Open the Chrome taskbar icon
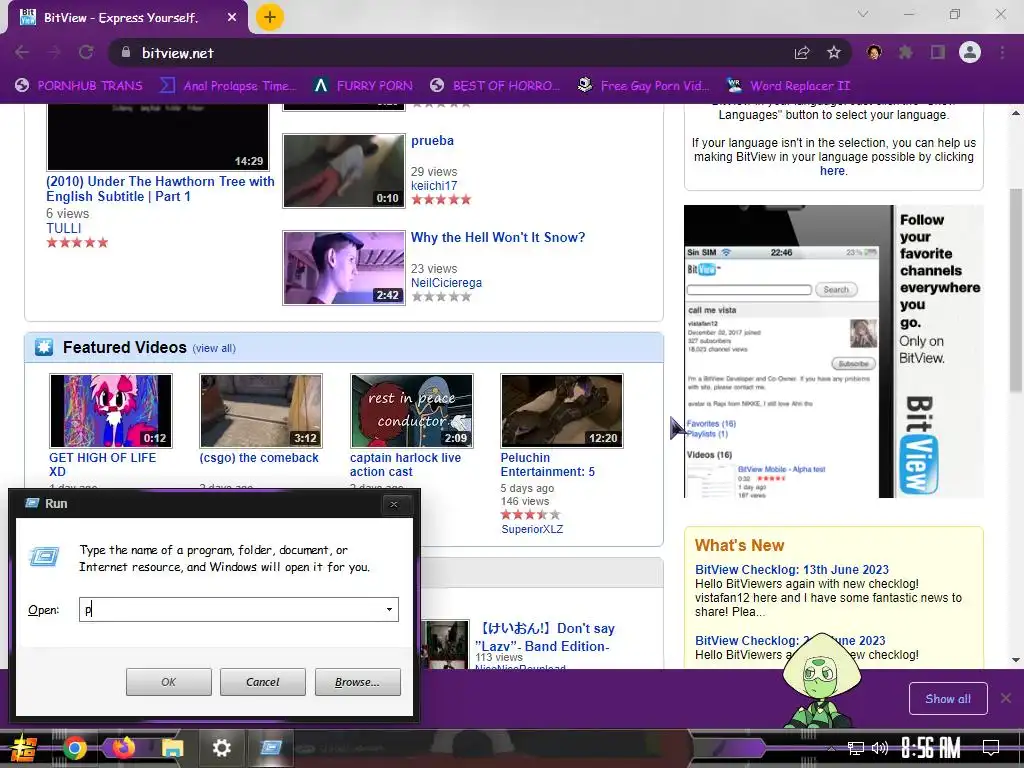The height and width of the screenshot is (768, 1024). pos(74,748)
